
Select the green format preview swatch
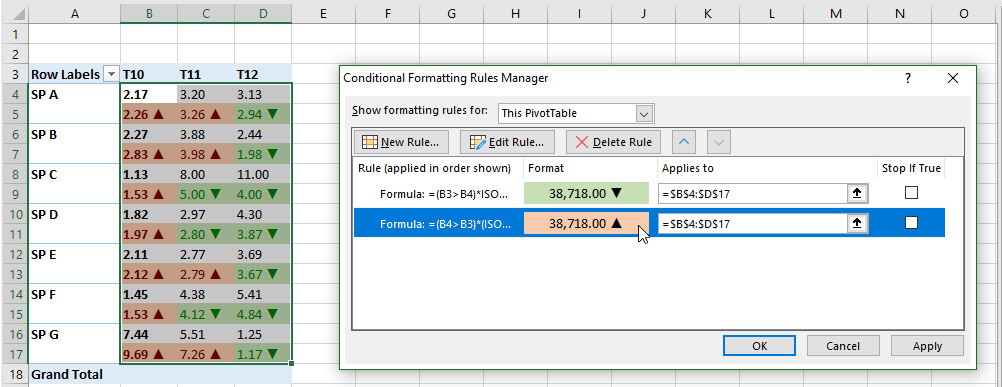(x=586, y=193)
